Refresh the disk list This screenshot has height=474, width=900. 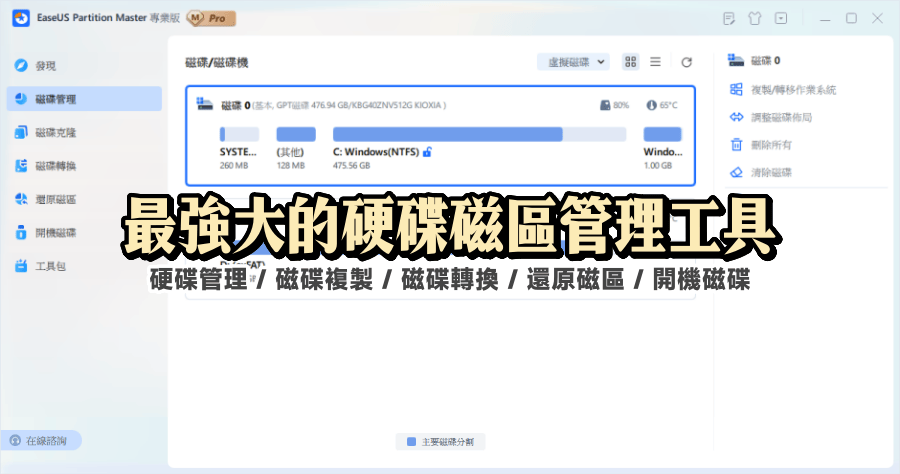[x=686, y=62]
